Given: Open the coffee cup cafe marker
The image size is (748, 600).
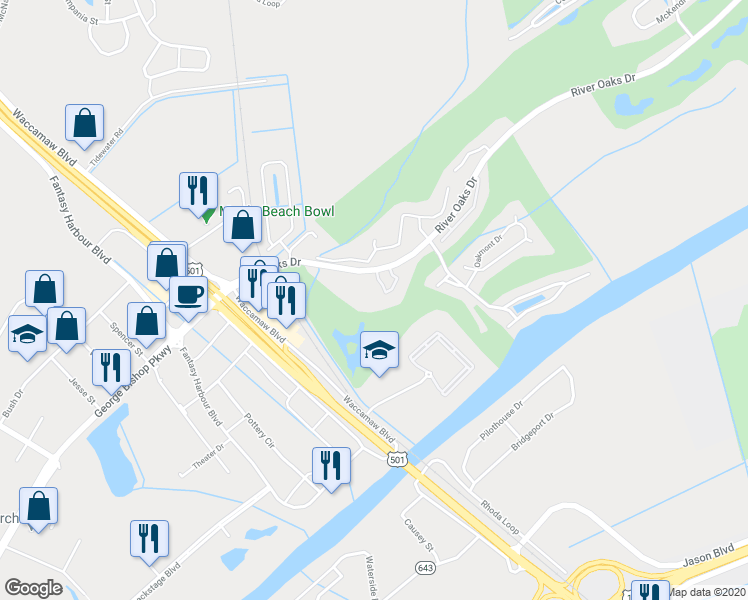Looking at the screenshot, I should (x=188, y=298).
